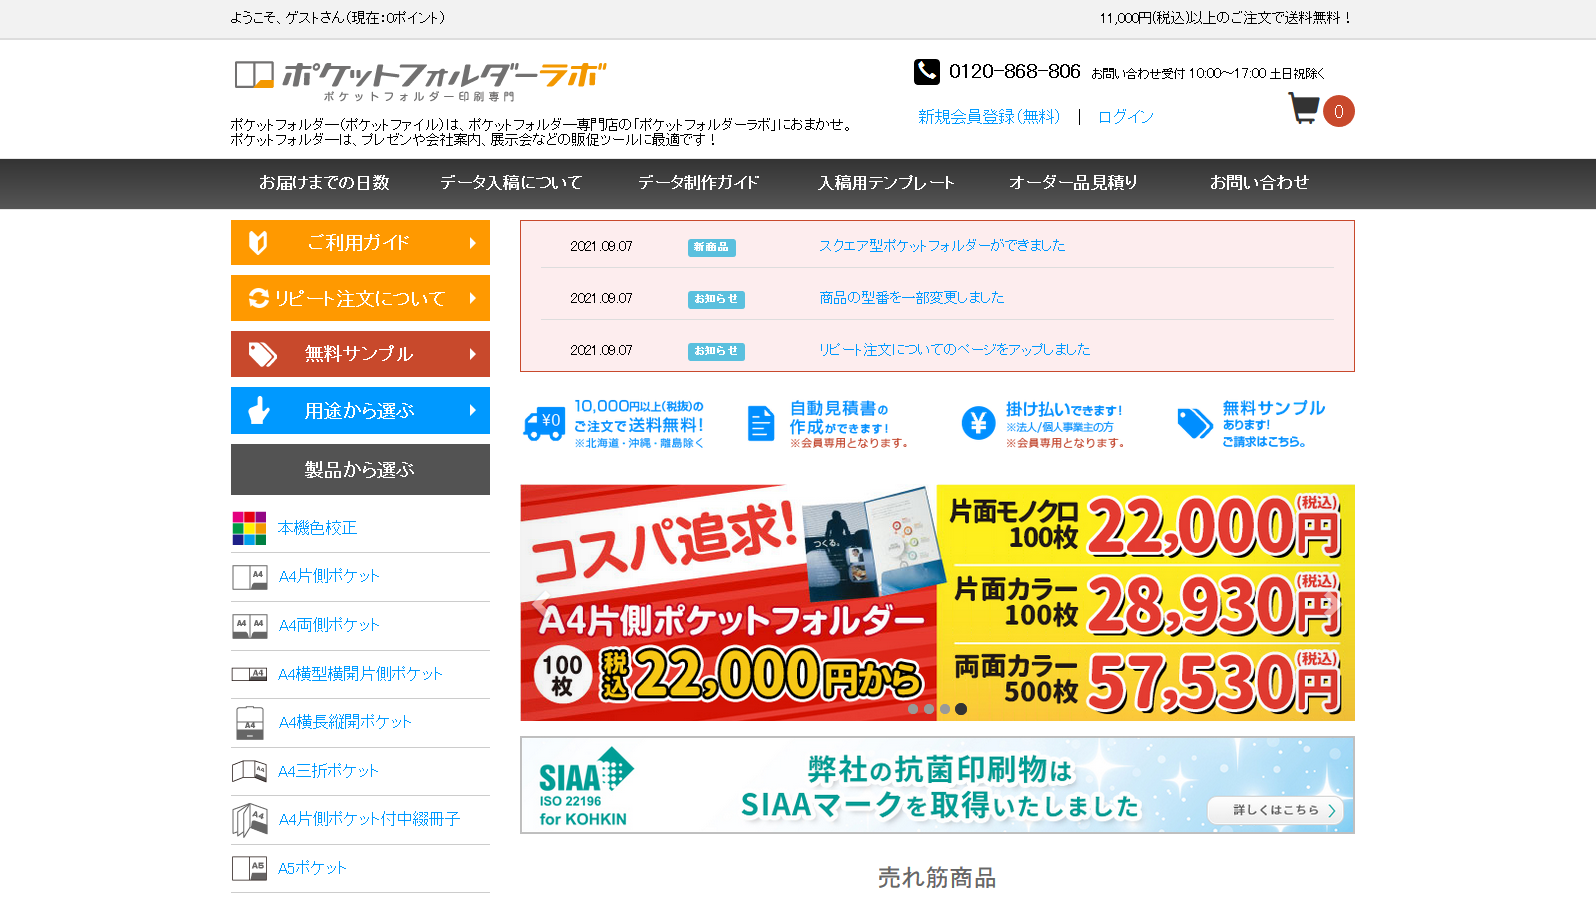The height and width of the screenshot is (904, 1596).
Task: Click the free shipping truck icon
Action: [544, 424]
